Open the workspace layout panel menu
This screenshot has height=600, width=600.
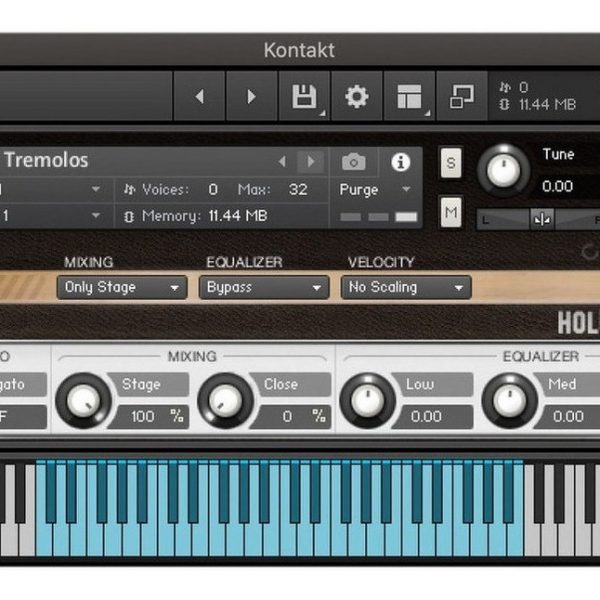pyautogui.click(x=409, y=96)
